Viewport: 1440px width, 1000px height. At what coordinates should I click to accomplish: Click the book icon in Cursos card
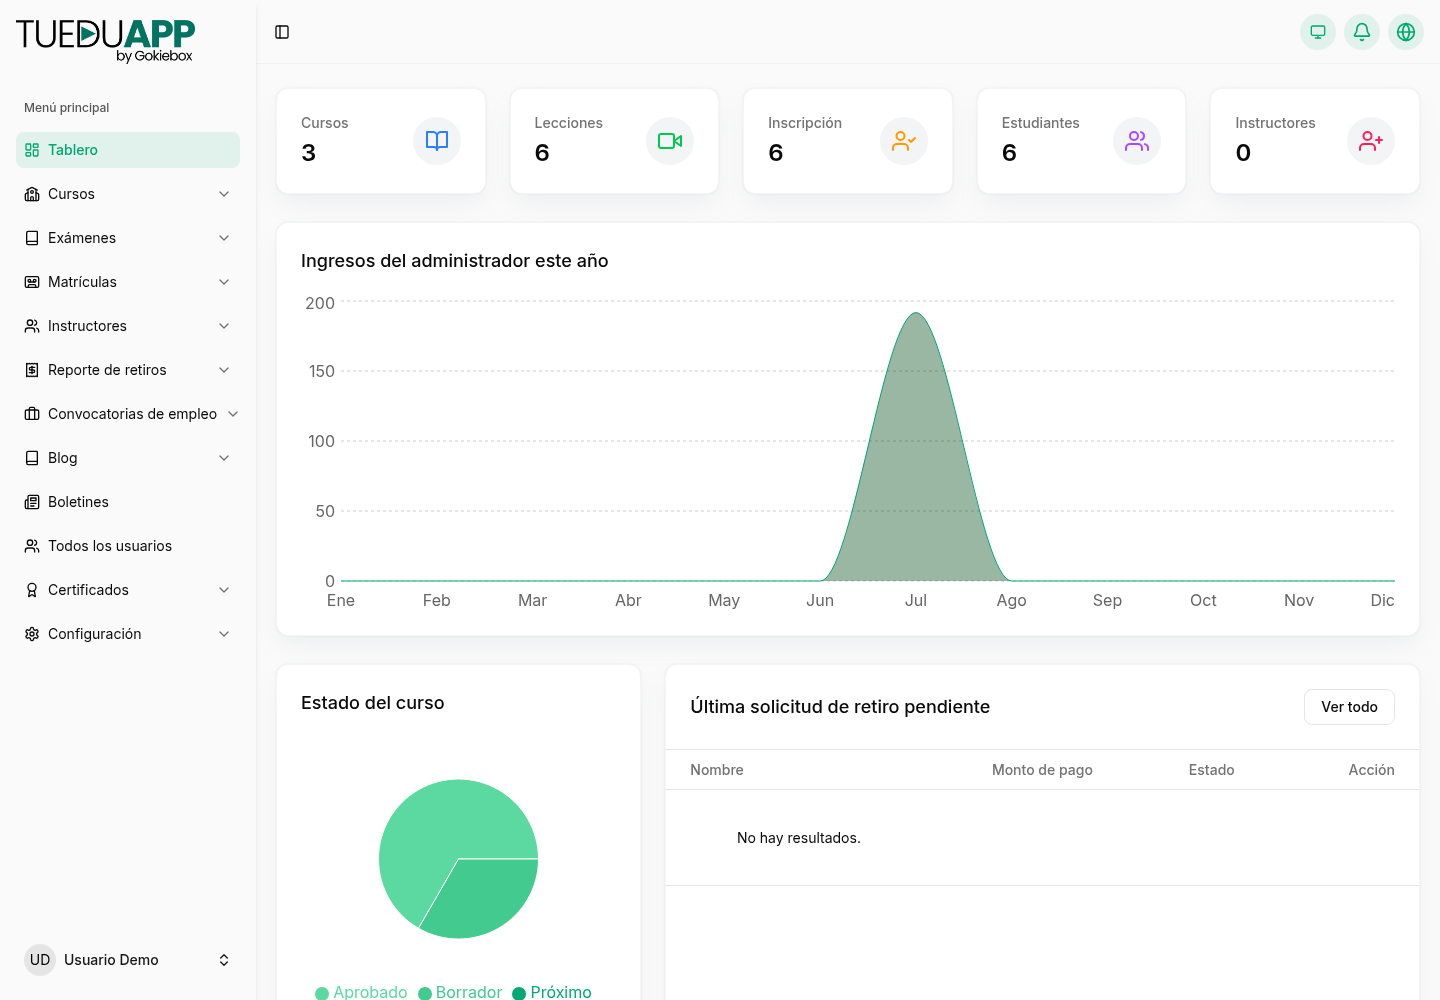pos(437,141)
